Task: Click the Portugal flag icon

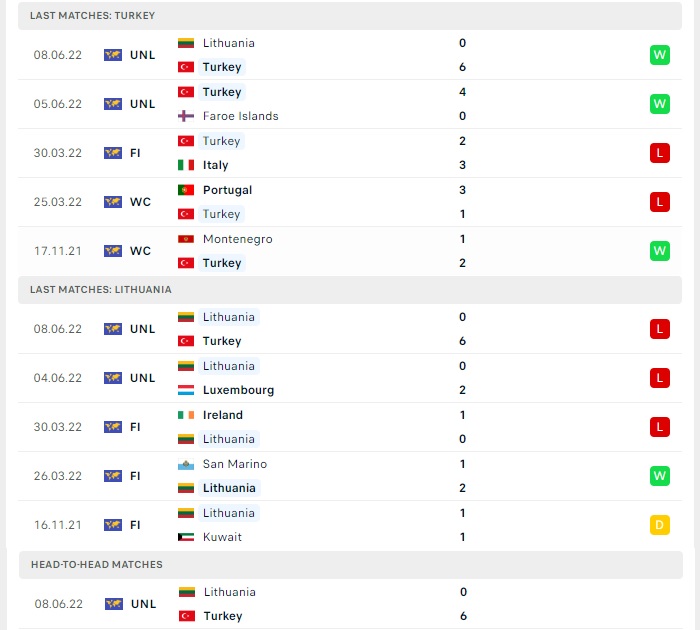Action: pyautogui.click(x=186, y=190)
